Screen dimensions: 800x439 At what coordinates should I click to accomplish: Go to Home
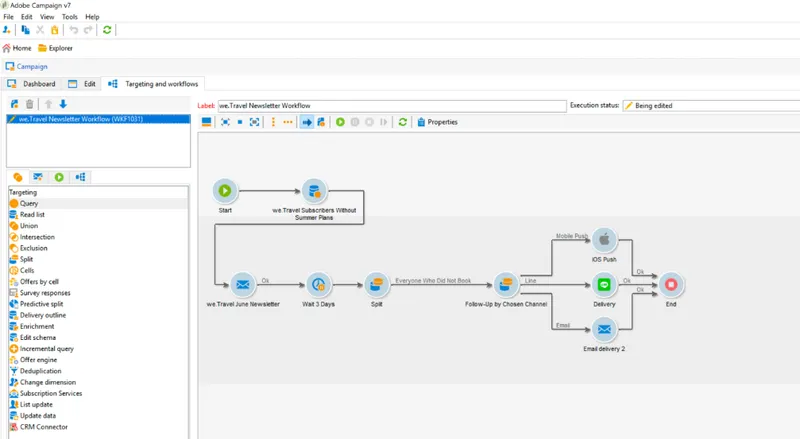coord(17,48)
